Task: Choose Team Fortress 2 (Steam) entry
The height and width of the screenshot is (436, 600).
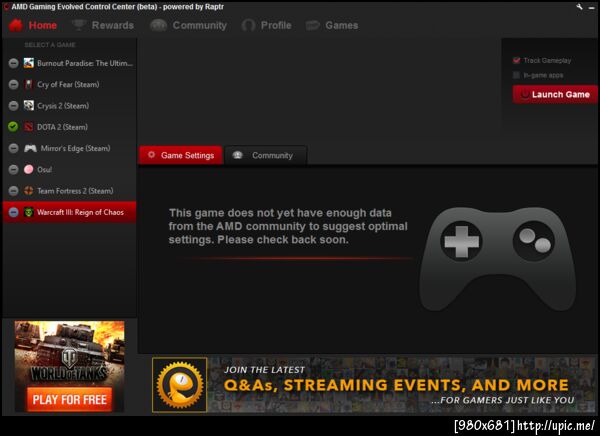Action: (69, 191)
